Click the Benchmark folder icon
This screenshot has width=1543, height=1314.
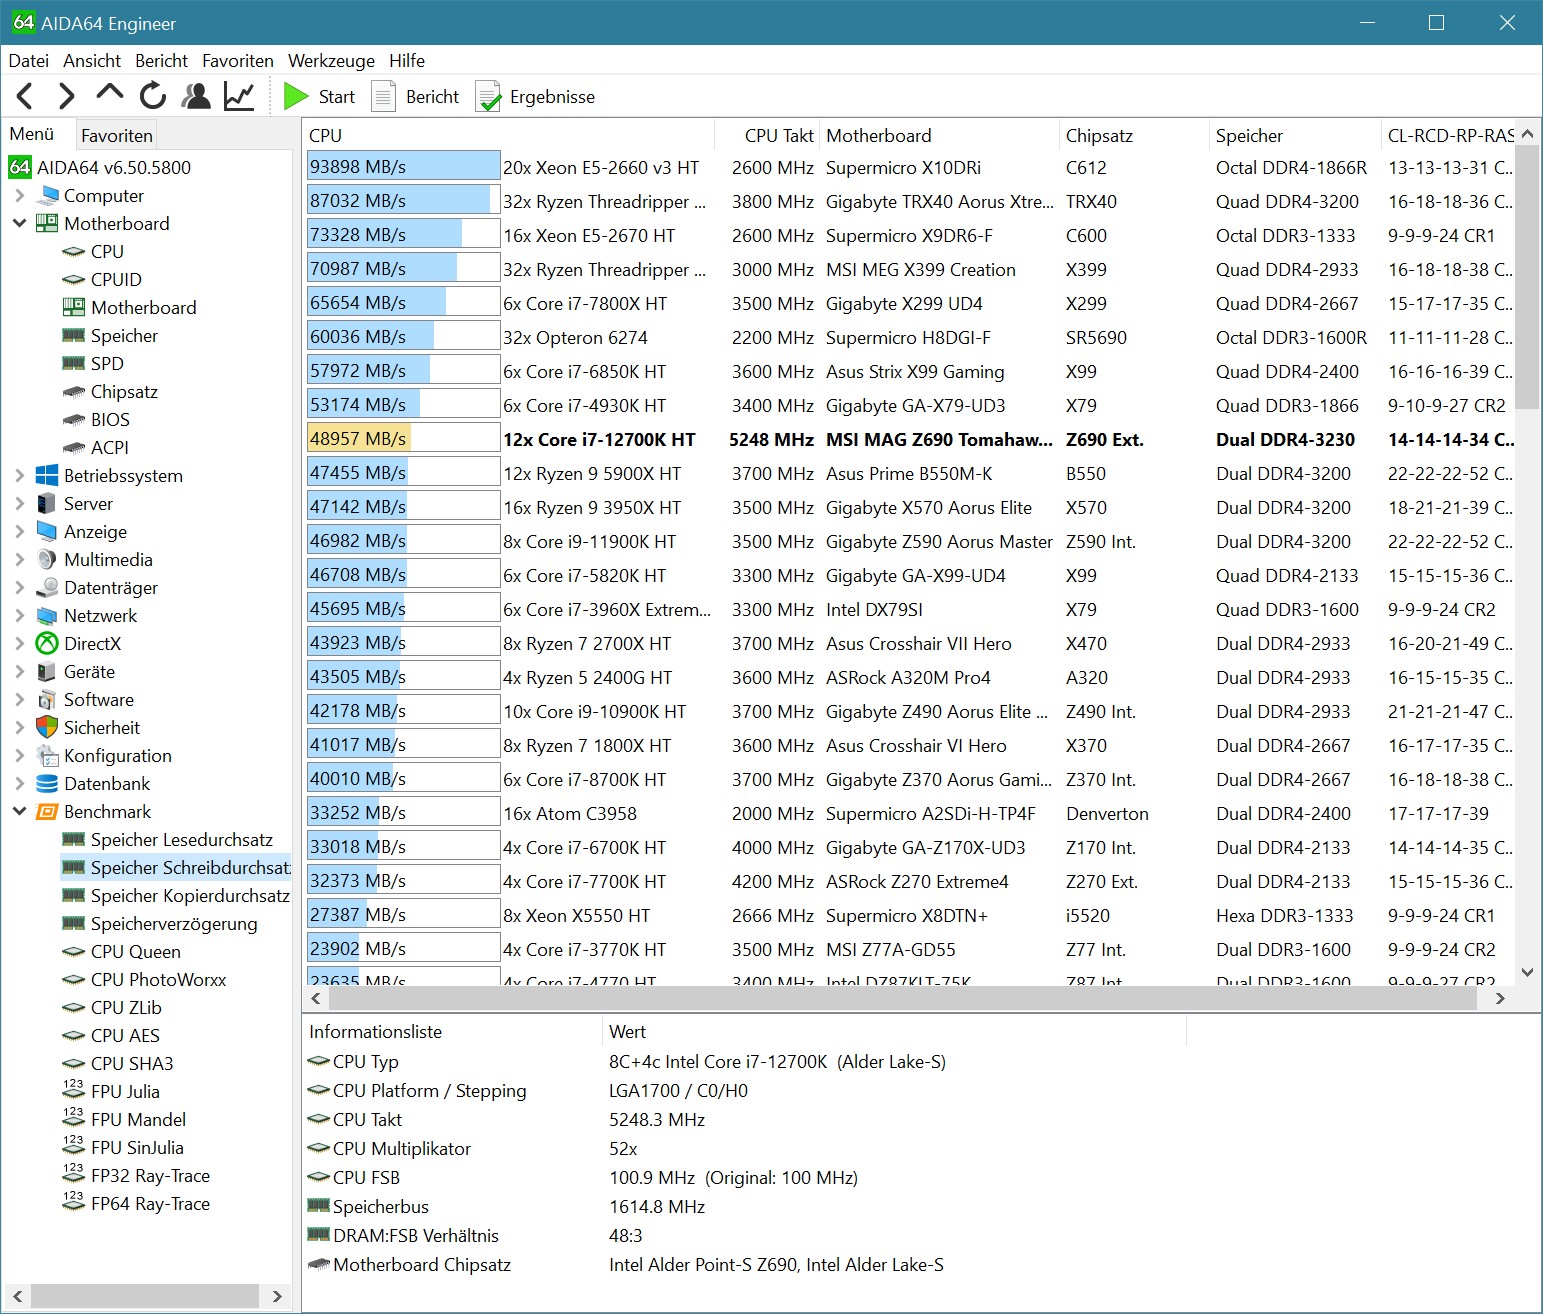(x=47, y=811)
